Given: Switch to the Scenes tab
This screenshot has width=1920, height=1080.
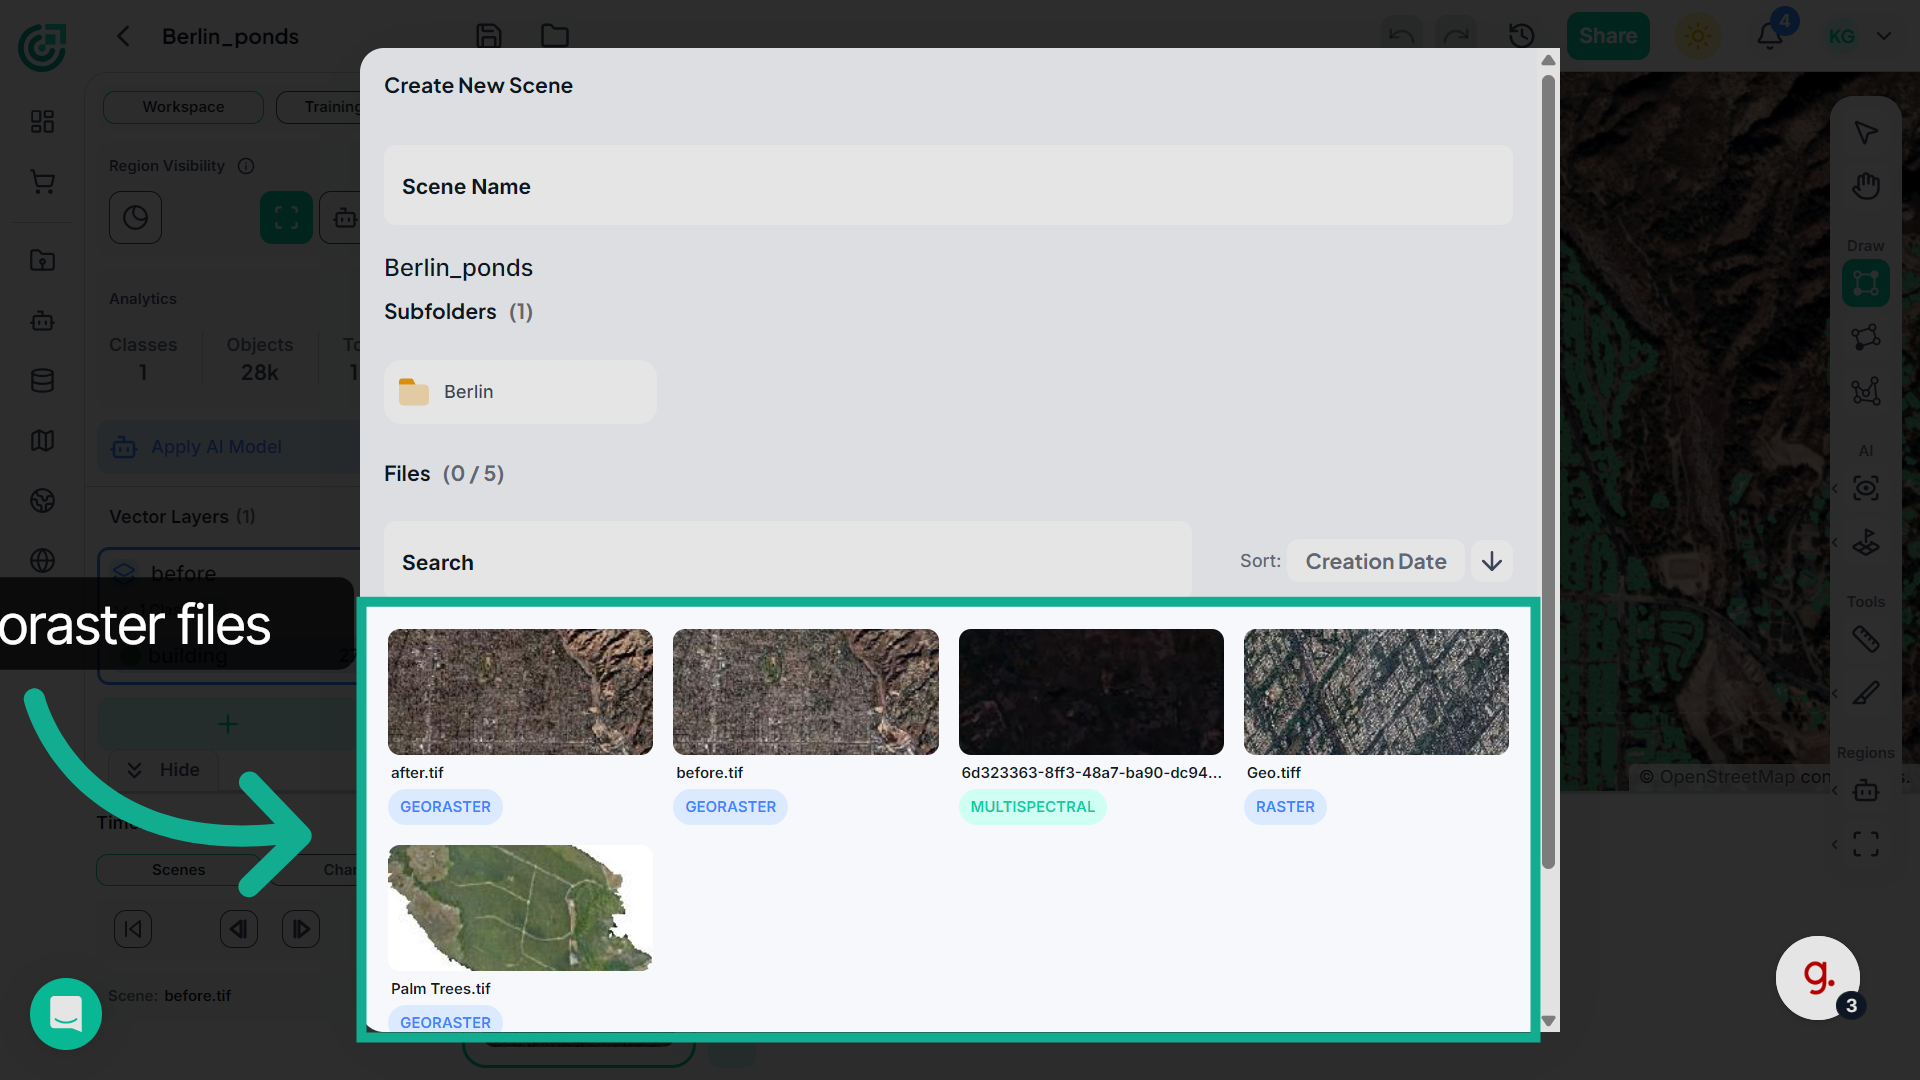Looking at the screenshot, I should point(178,870).
